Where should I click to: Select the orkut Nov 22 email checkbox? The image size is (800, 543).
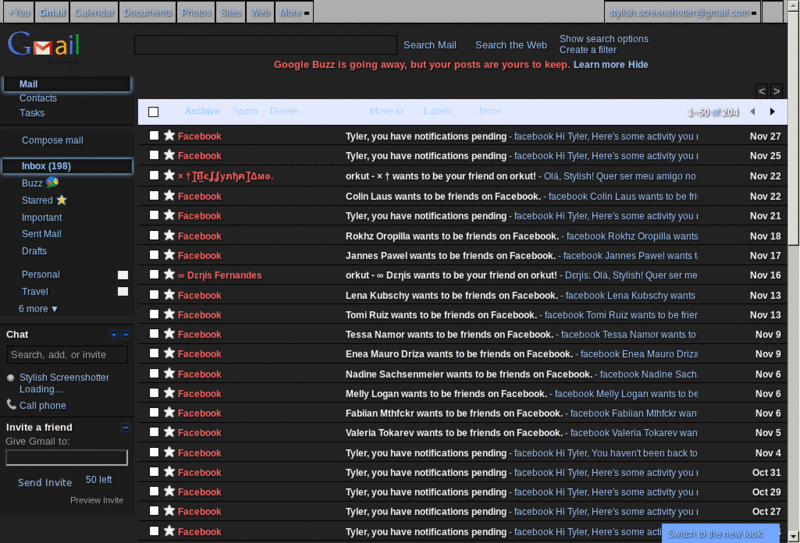[x=154, y=175]
